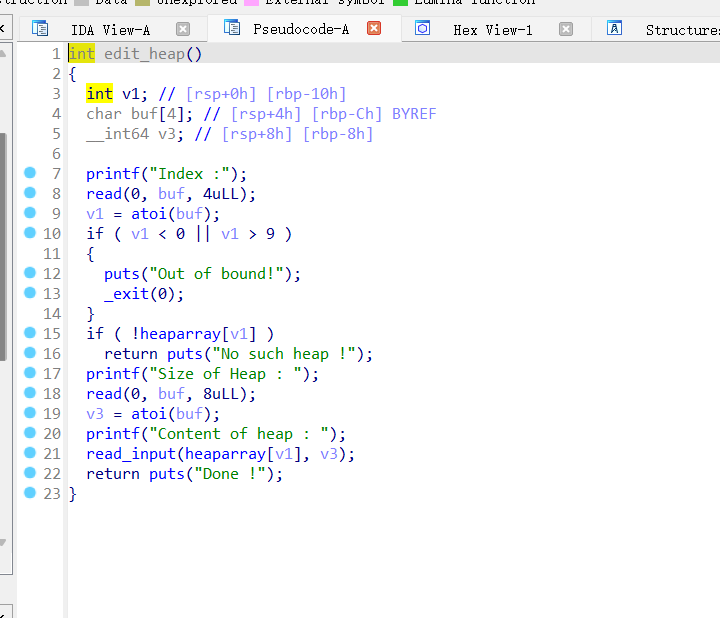Click v3 assignment on line 19

point(95,414)
